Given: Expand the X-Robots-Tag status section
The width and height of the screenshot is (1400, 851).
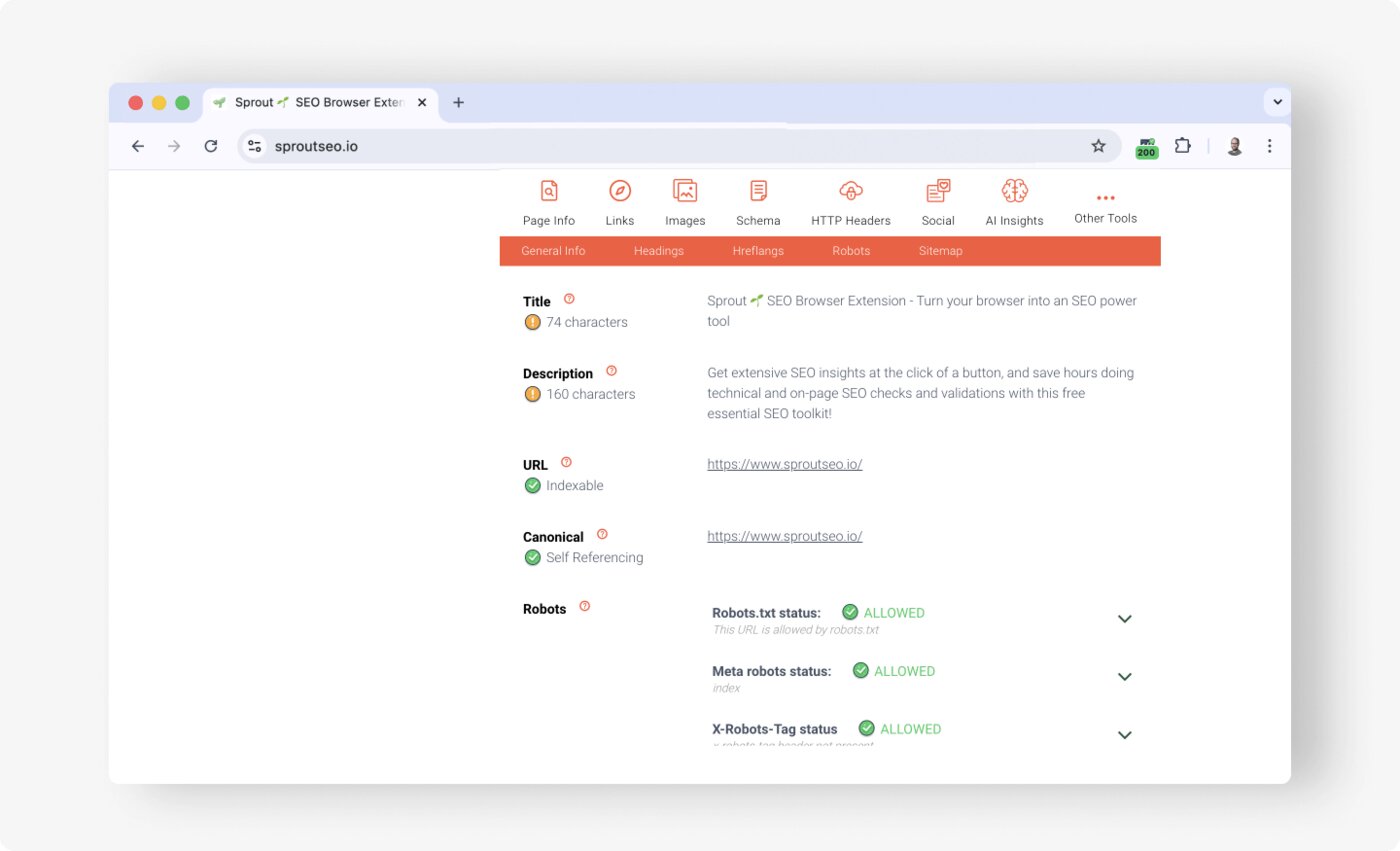Looking at the screenshot, I should (1124, 734).
